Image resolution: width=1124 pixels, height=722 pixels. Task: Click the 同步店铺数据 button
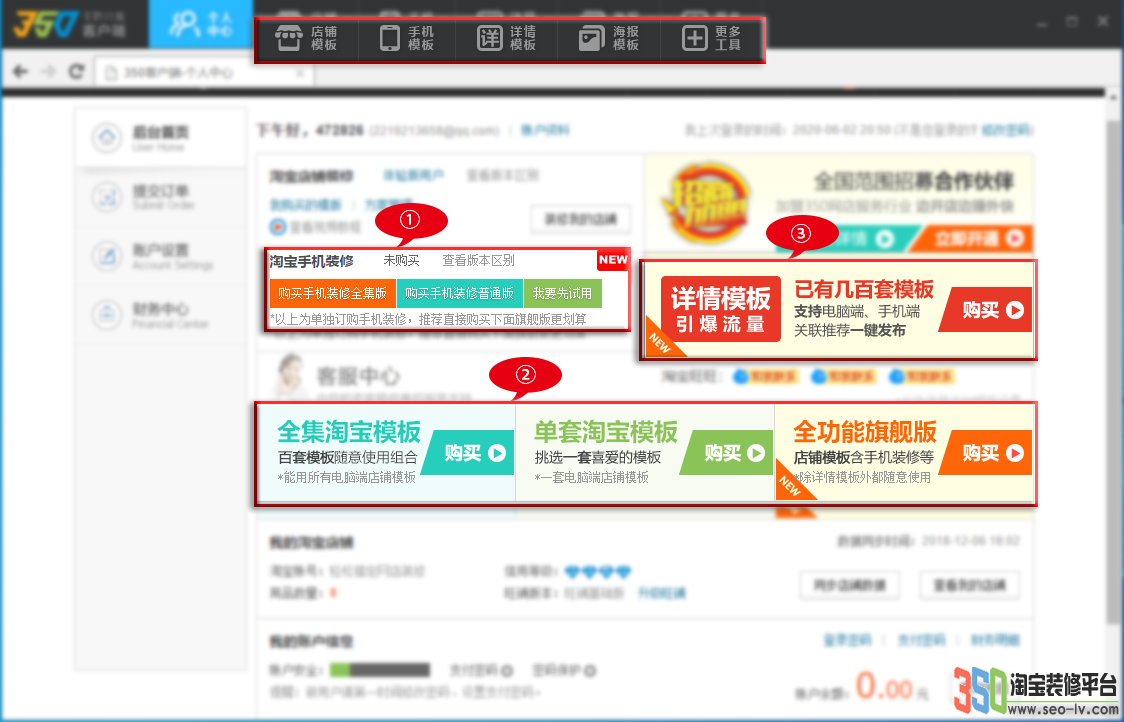pos(849,586)
